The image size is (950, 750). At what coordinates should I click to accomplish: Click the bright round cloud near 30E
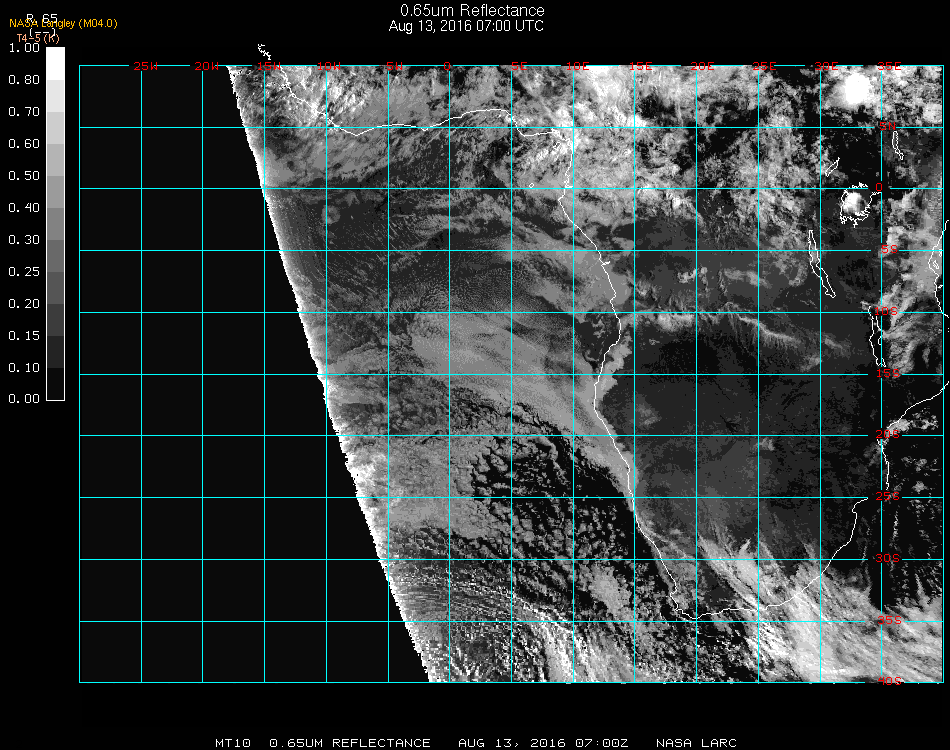click(857, 91)
